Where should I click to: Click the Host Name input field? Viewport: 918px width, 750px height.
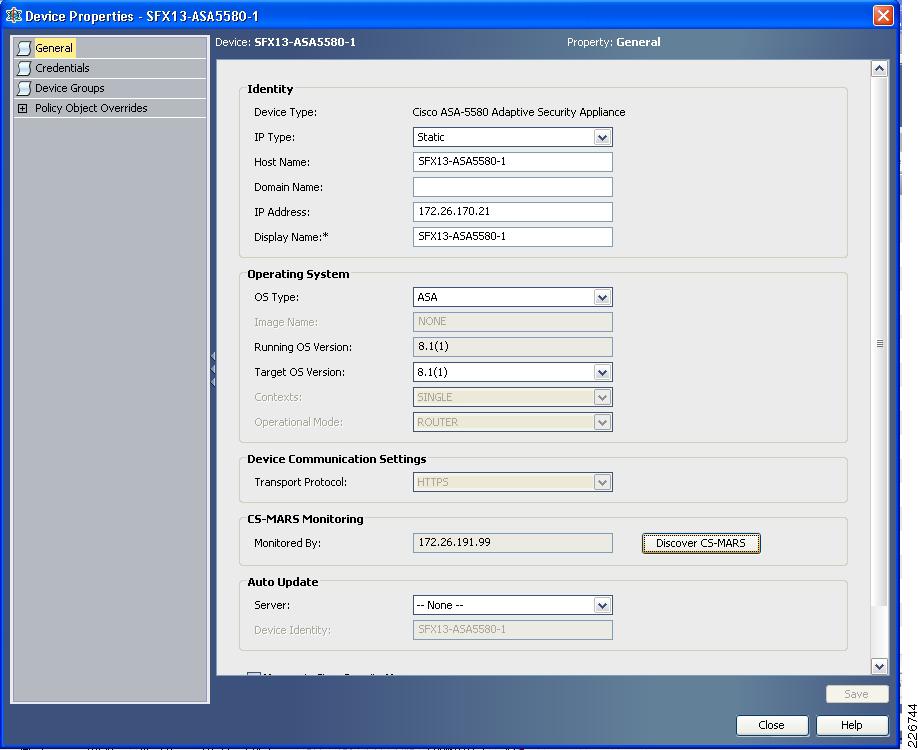click(512, 162)
